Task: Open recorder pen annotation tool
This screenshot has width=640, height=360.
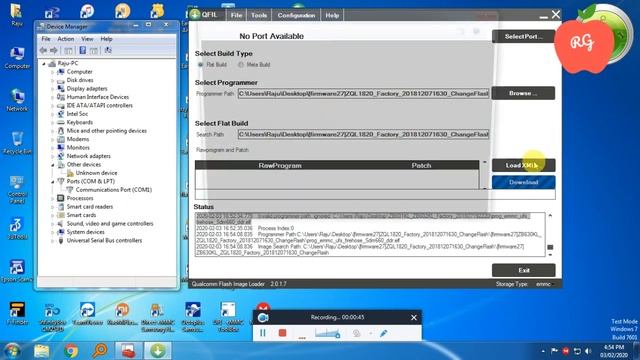Action: (x=383, y=333)
